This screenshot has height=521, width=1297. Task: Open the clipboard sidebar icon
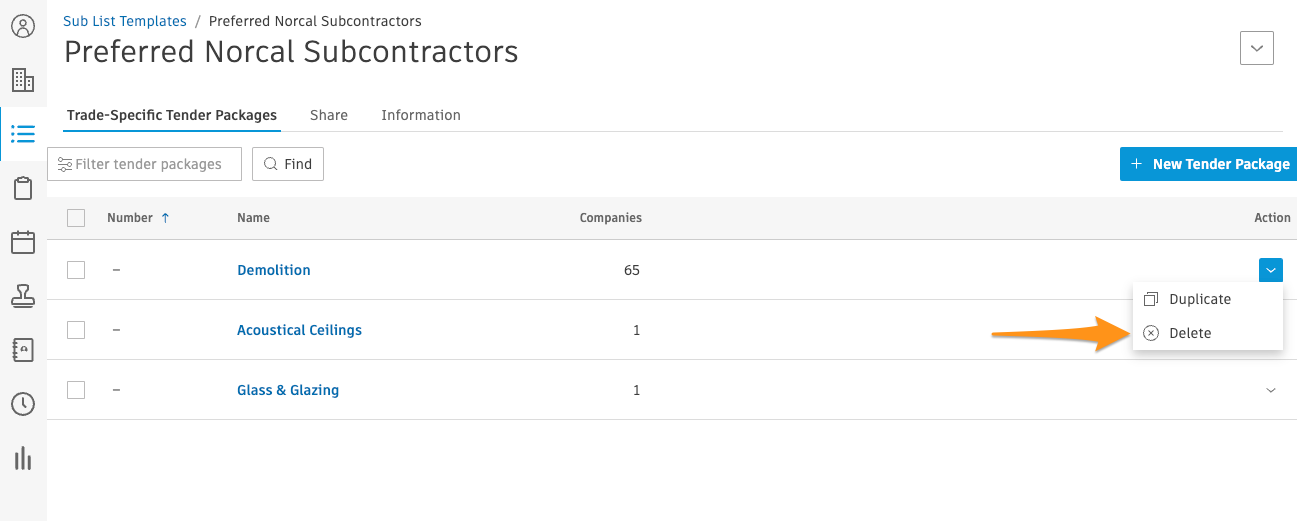click(x=23, y=188)
